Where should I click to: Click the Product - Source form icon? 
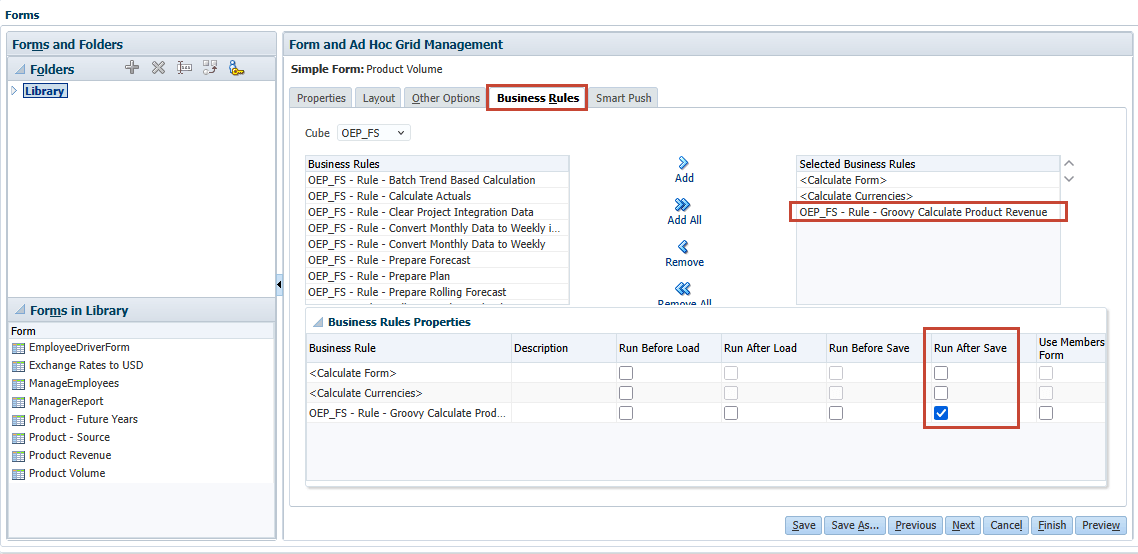(x=19, y=438)
